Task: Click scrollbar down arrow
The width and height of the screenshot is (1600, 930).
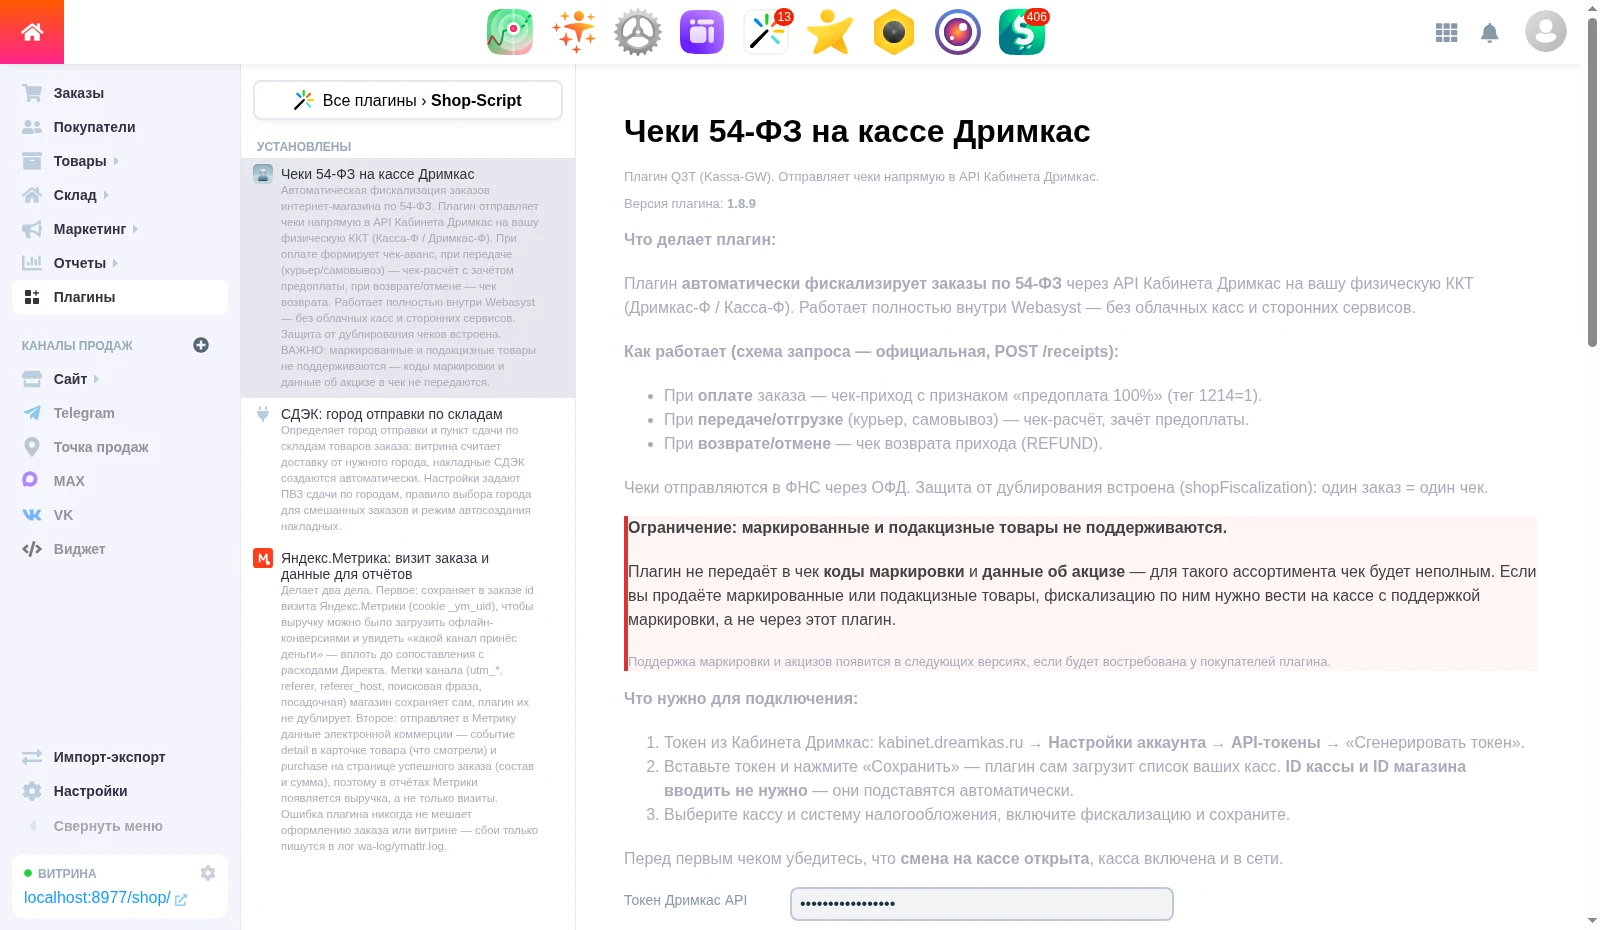Action: point(1592,920)
